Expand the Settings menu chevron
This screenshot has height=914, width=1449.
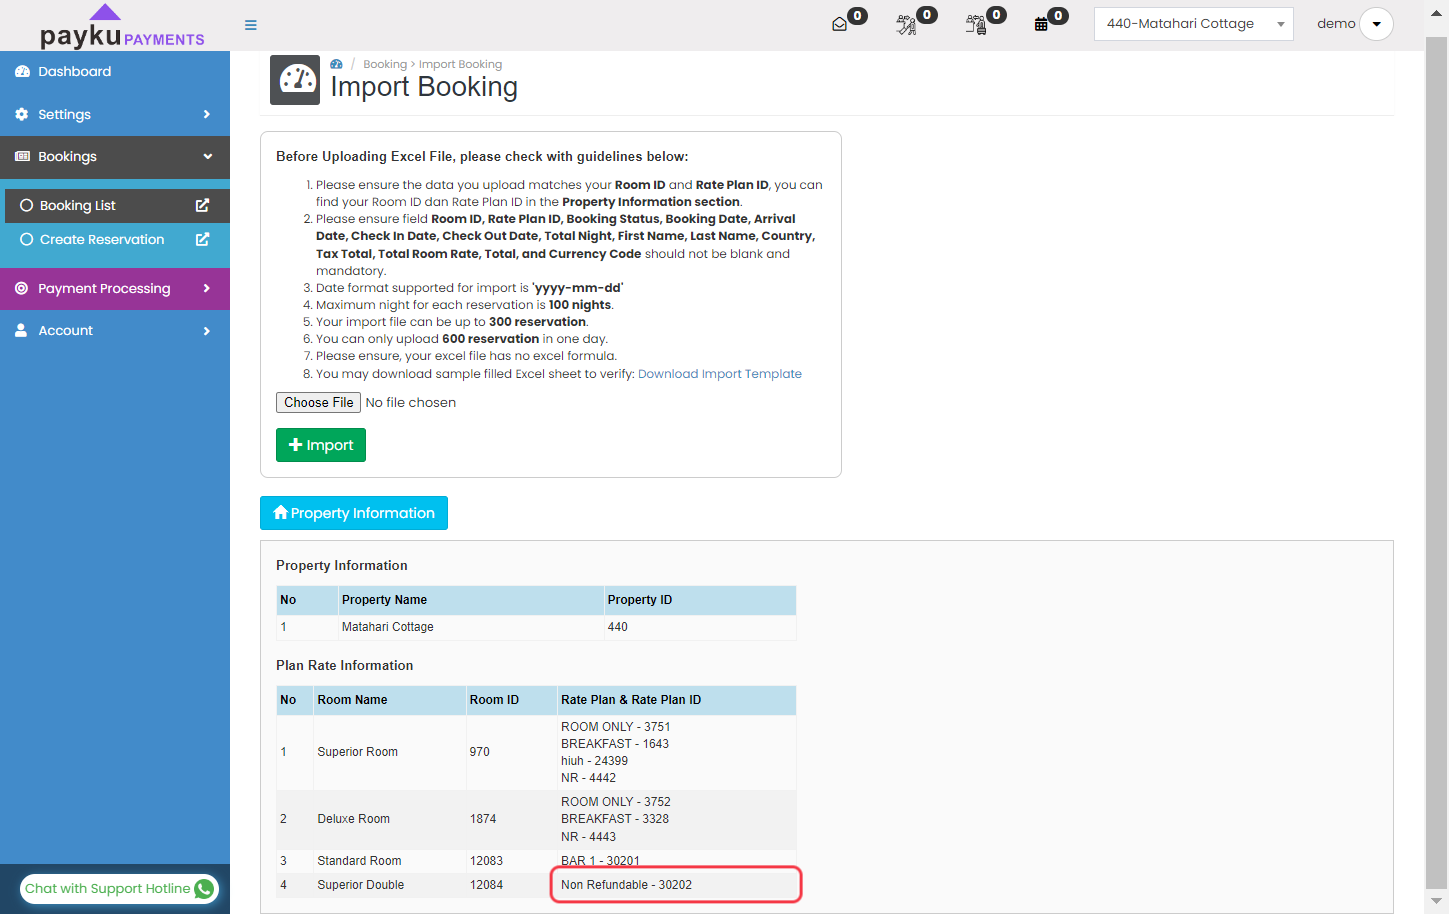click(x=207, y=115)
